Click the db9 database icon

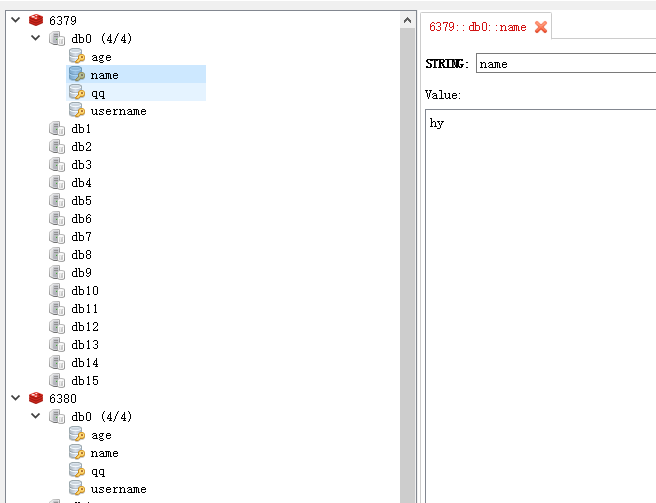tap(57, 272)
